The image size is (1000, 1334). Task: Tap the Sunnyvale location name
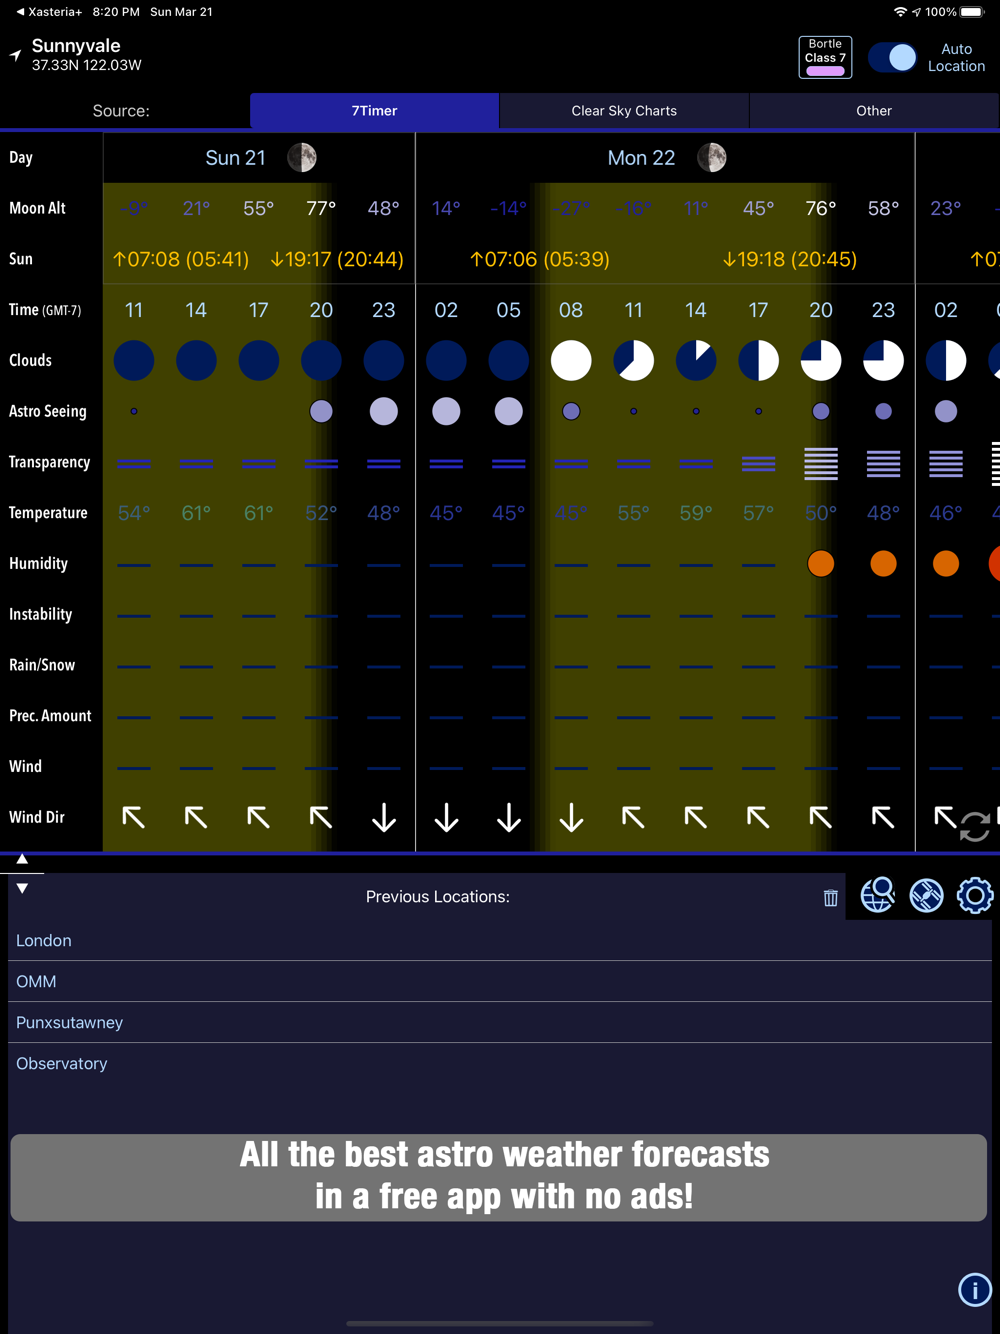click(76, 46)
